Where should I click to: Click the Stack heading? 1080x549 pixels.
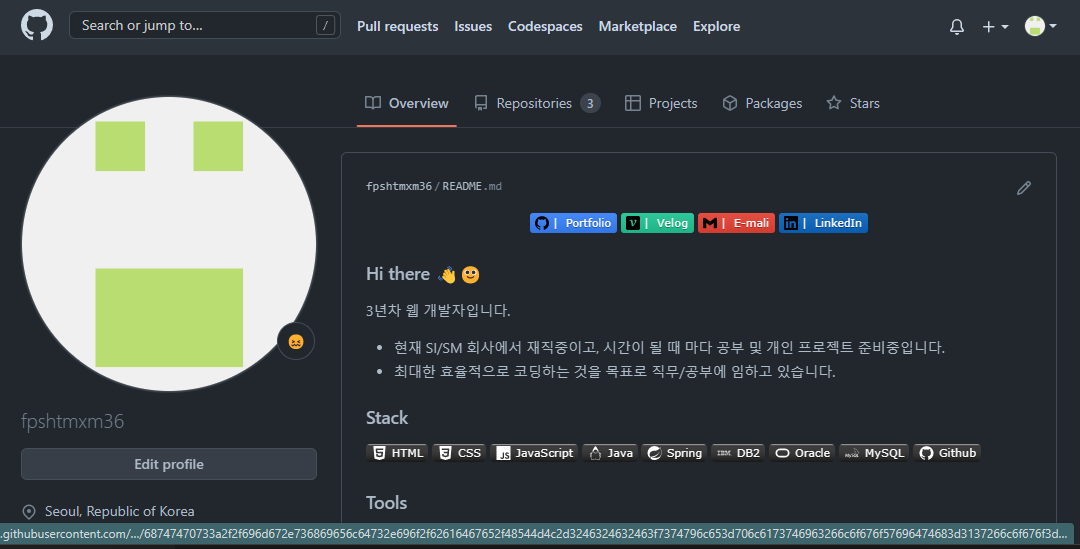pyautogui.click(x=387, y=418)
